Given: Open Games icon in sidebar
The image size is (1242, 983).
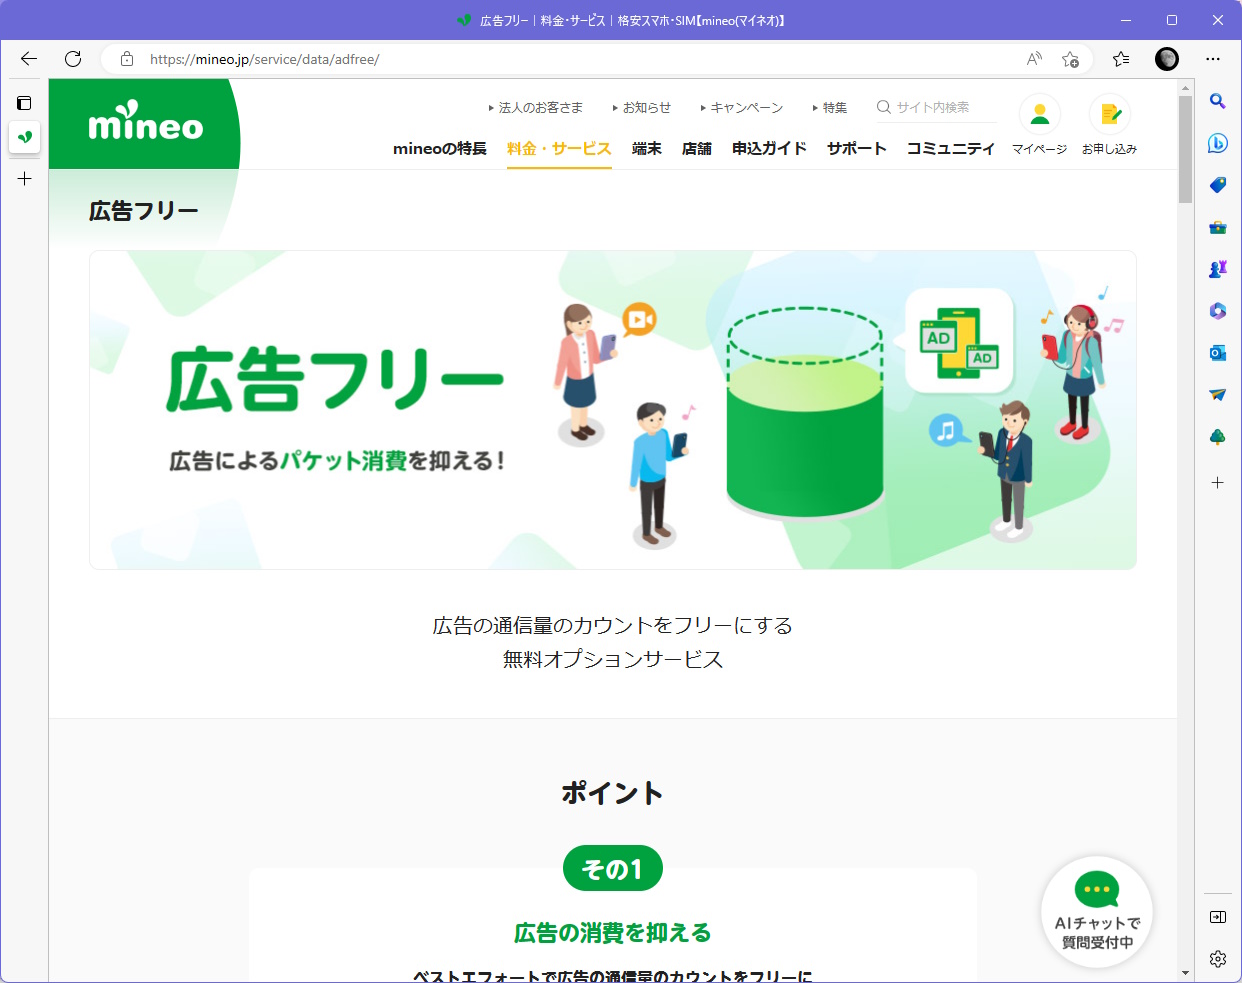Looking at the screenshot, I should click(1218, 269).
